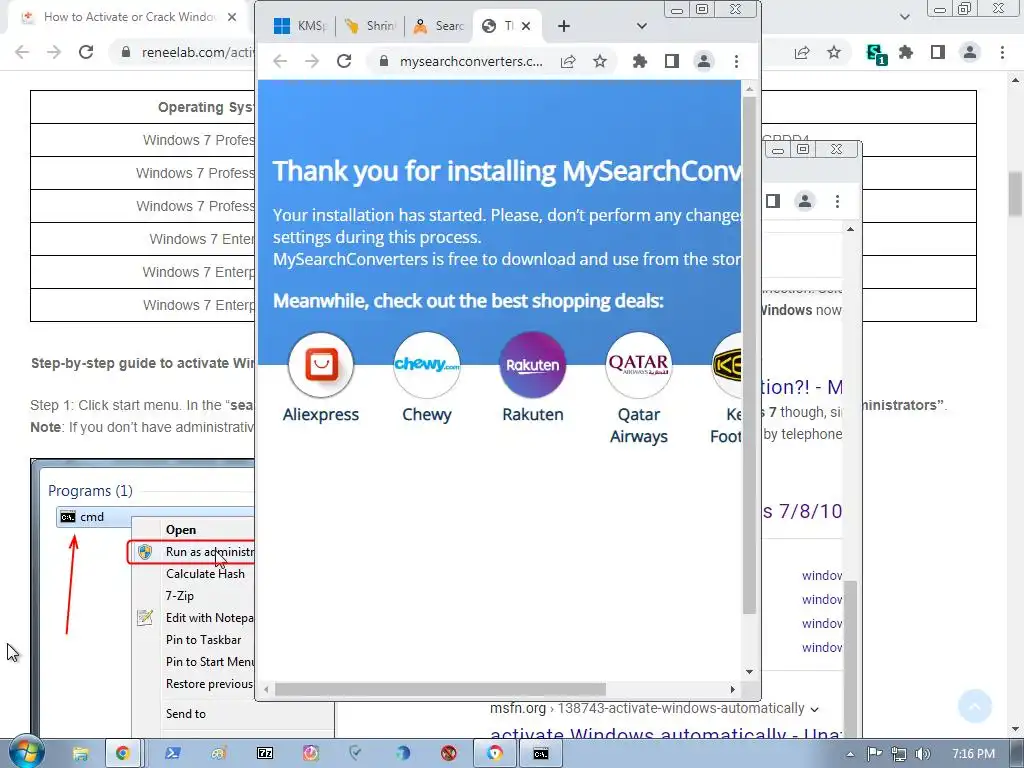
Task: Open profile avatar in front window
Action: [704, 61]
